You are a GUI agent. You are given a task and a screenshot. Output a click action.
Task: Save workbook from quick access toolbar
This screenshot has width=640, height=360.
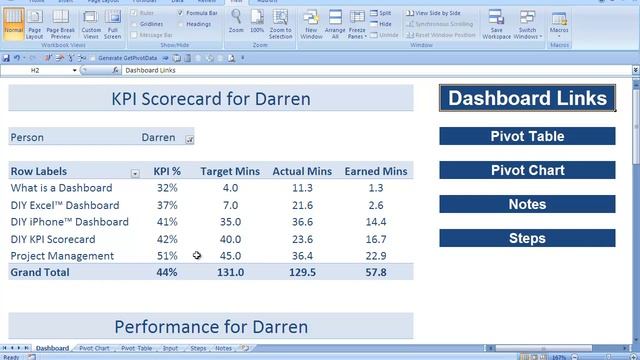click(6, 58)
